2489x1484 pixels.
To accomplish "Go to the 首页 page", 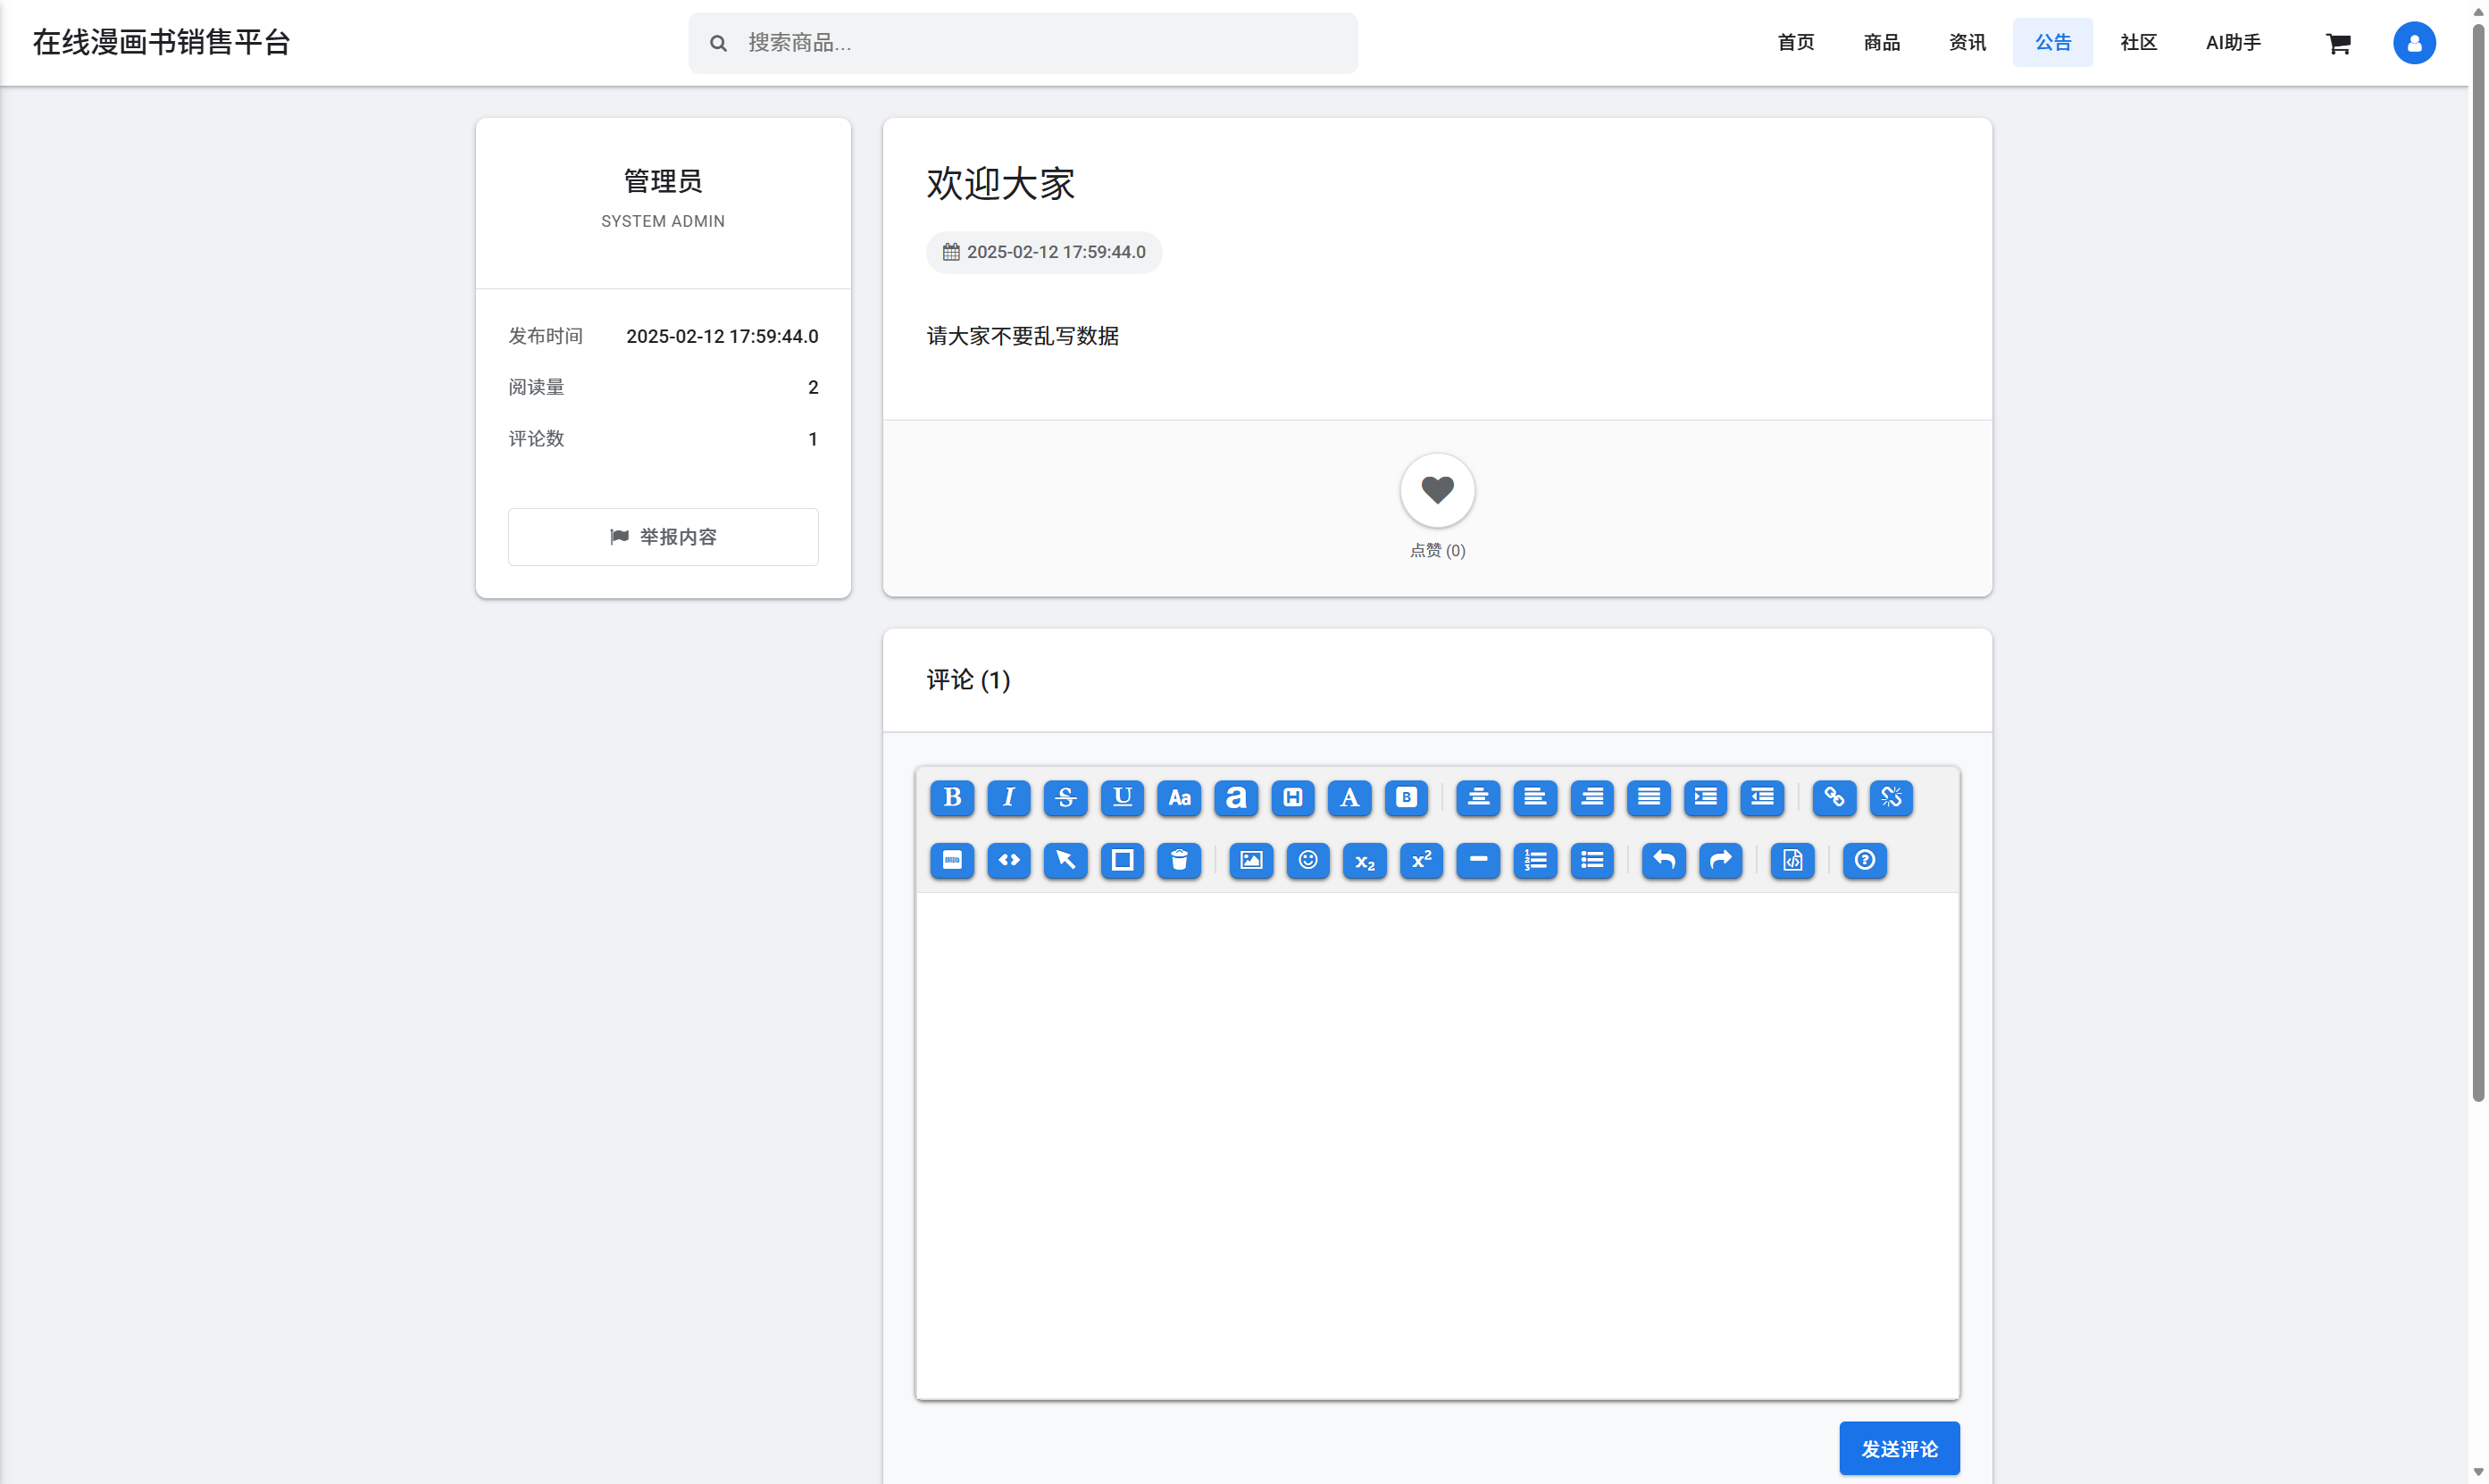I will [x=1795, y=42].
